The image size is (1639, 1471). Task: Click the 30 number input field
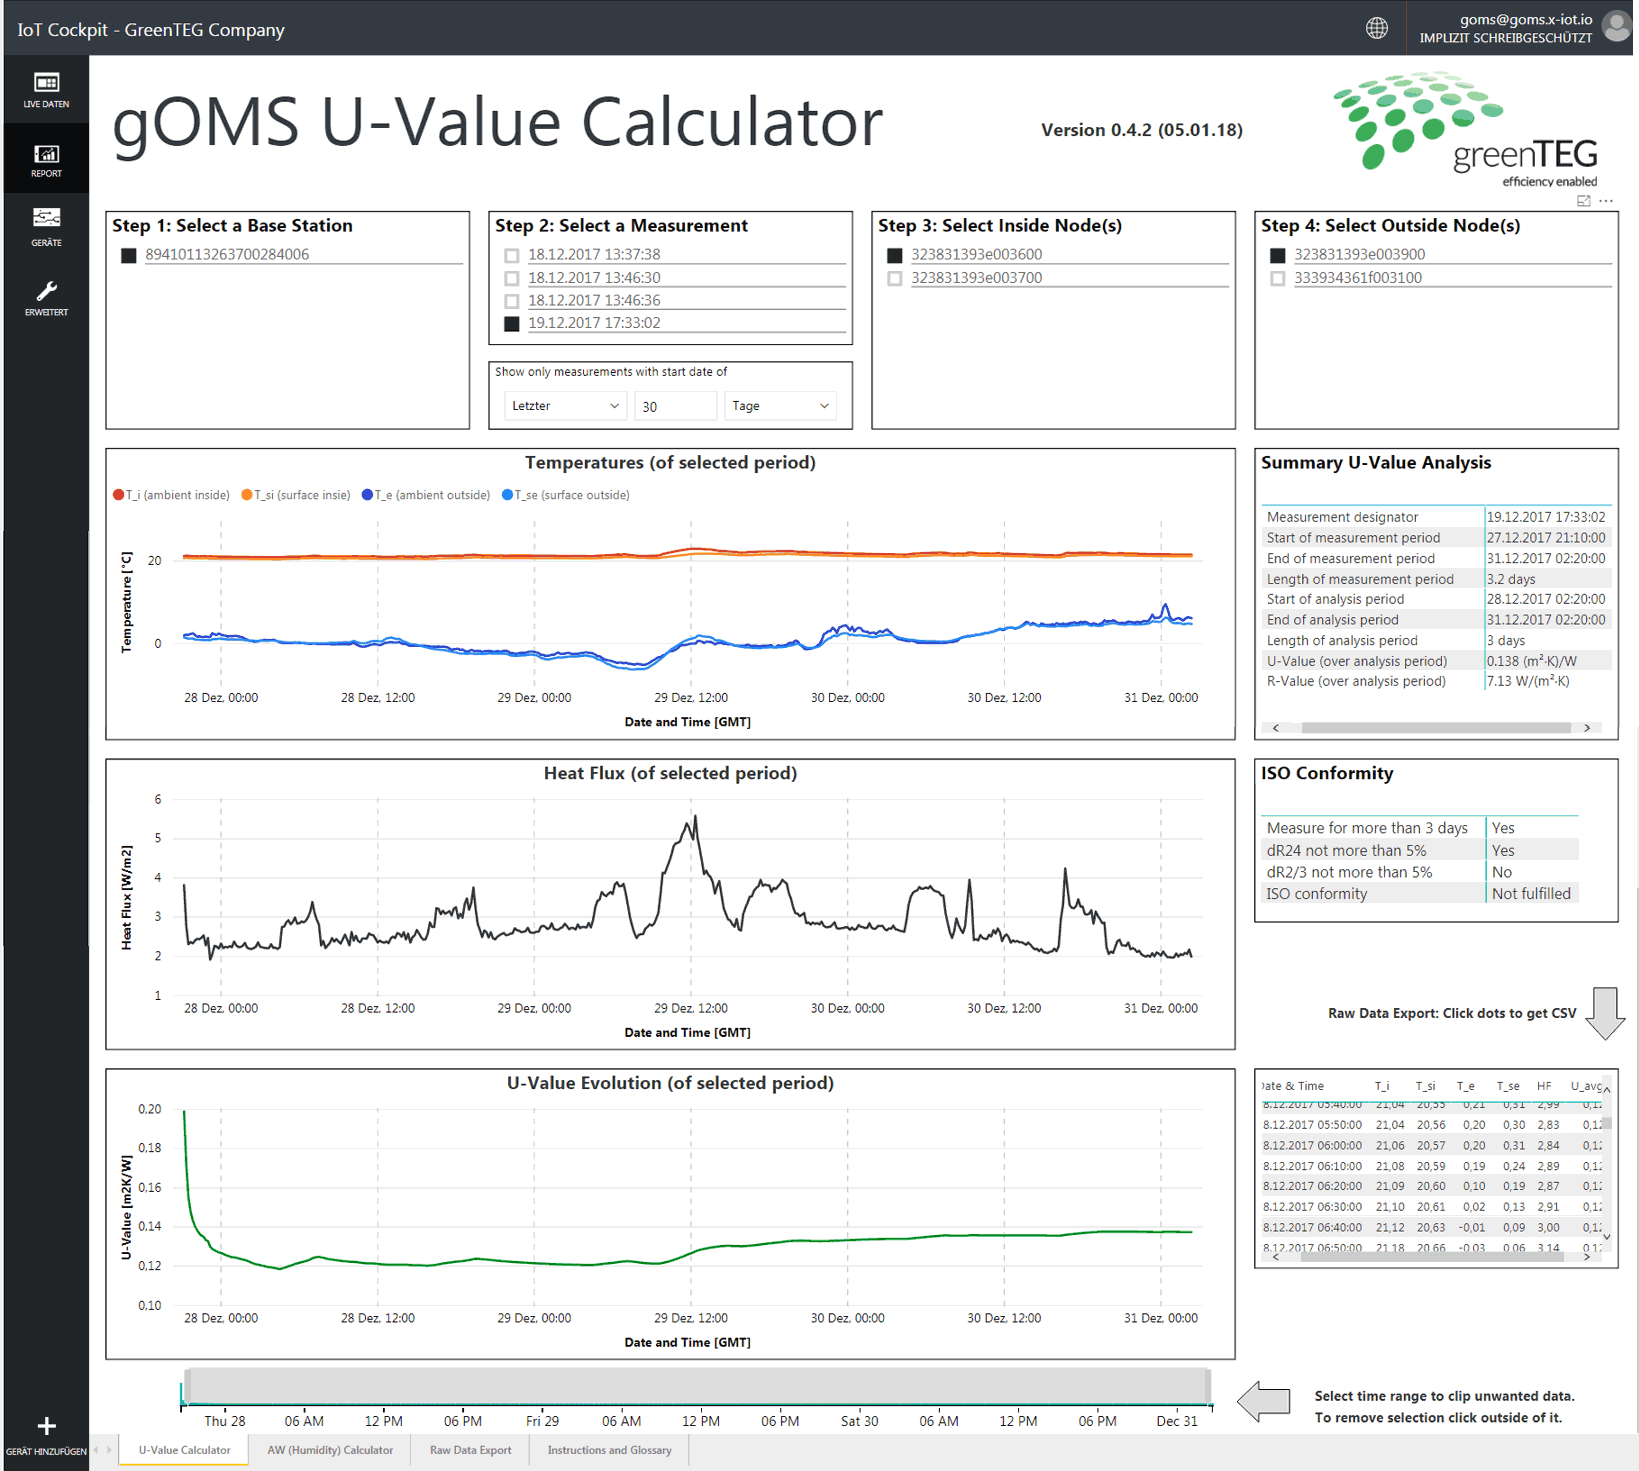[x=675, y=406]
